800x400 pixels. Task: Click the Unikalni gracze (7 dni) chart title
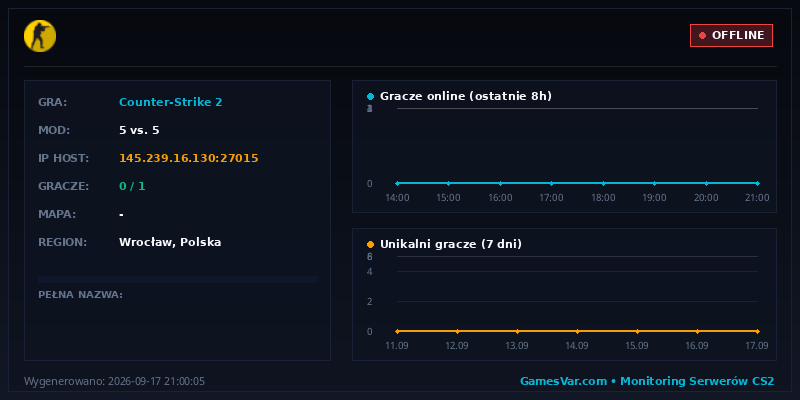pos(451,244)
